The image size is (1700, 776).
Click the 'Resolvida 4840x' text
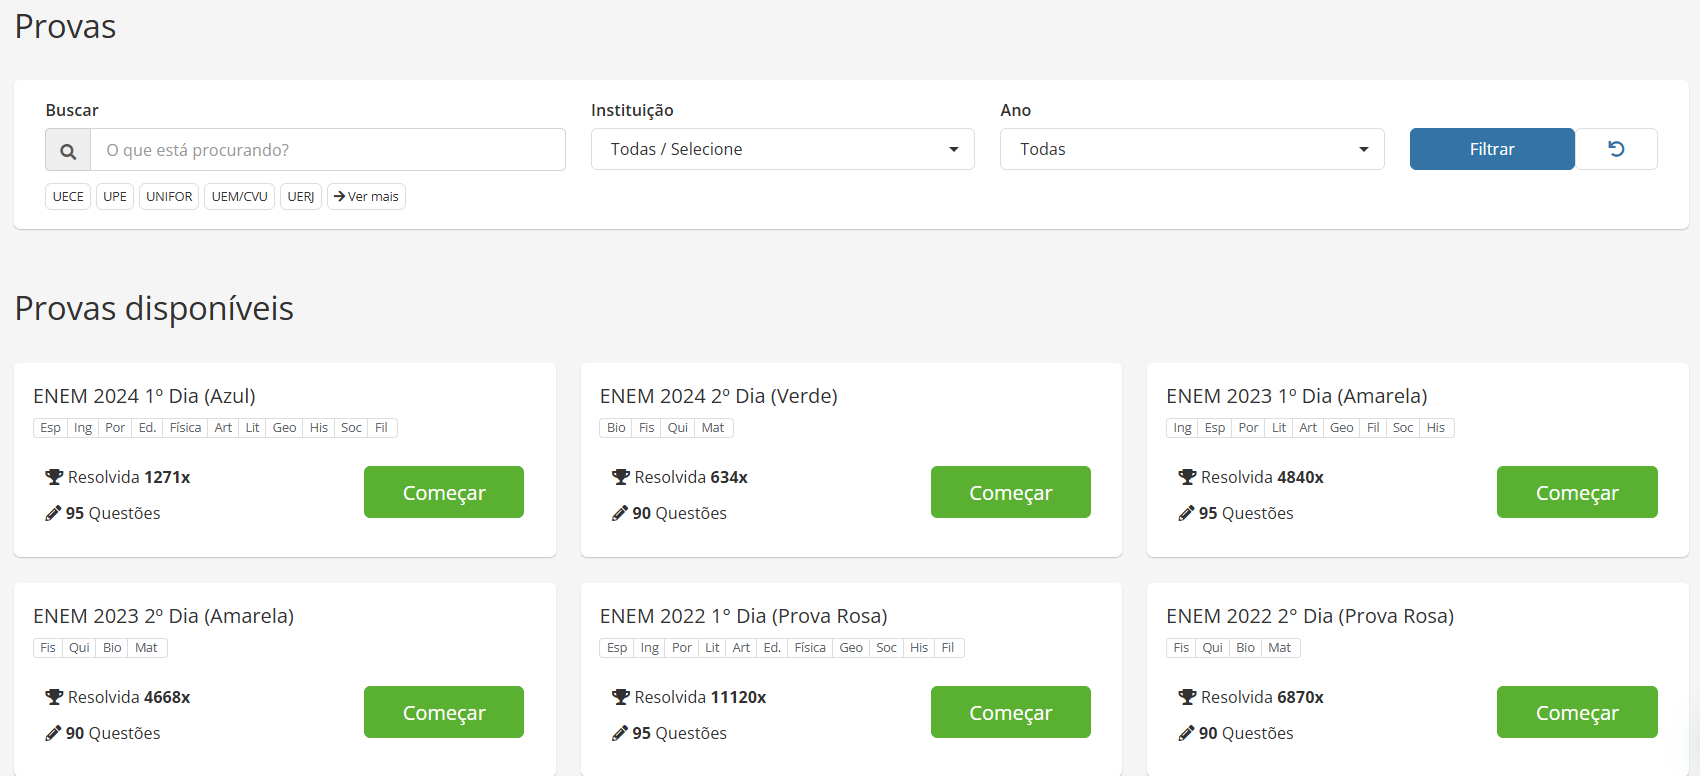pos(1262,477)
